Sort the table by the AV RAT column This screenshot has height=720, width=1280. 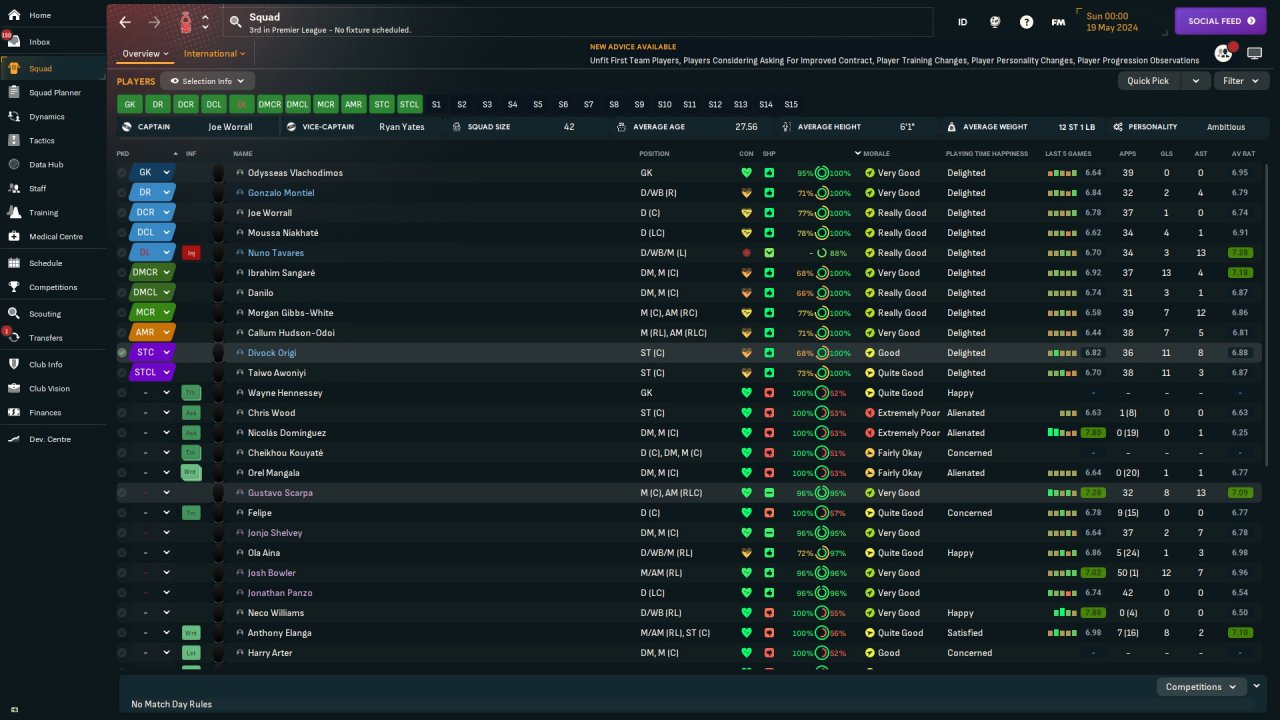pyautogui.click(x=1243, y=154)
